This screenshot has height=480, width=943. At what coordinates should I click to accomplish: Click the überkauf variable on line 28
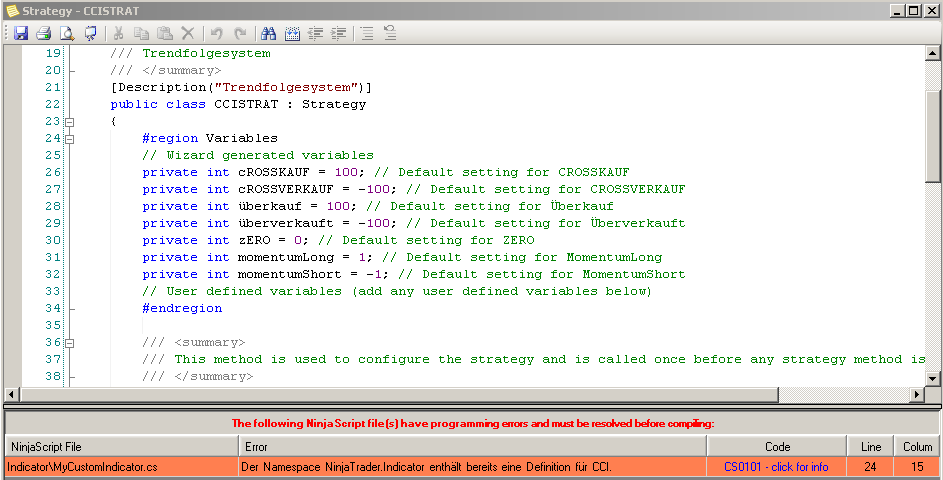270,206
